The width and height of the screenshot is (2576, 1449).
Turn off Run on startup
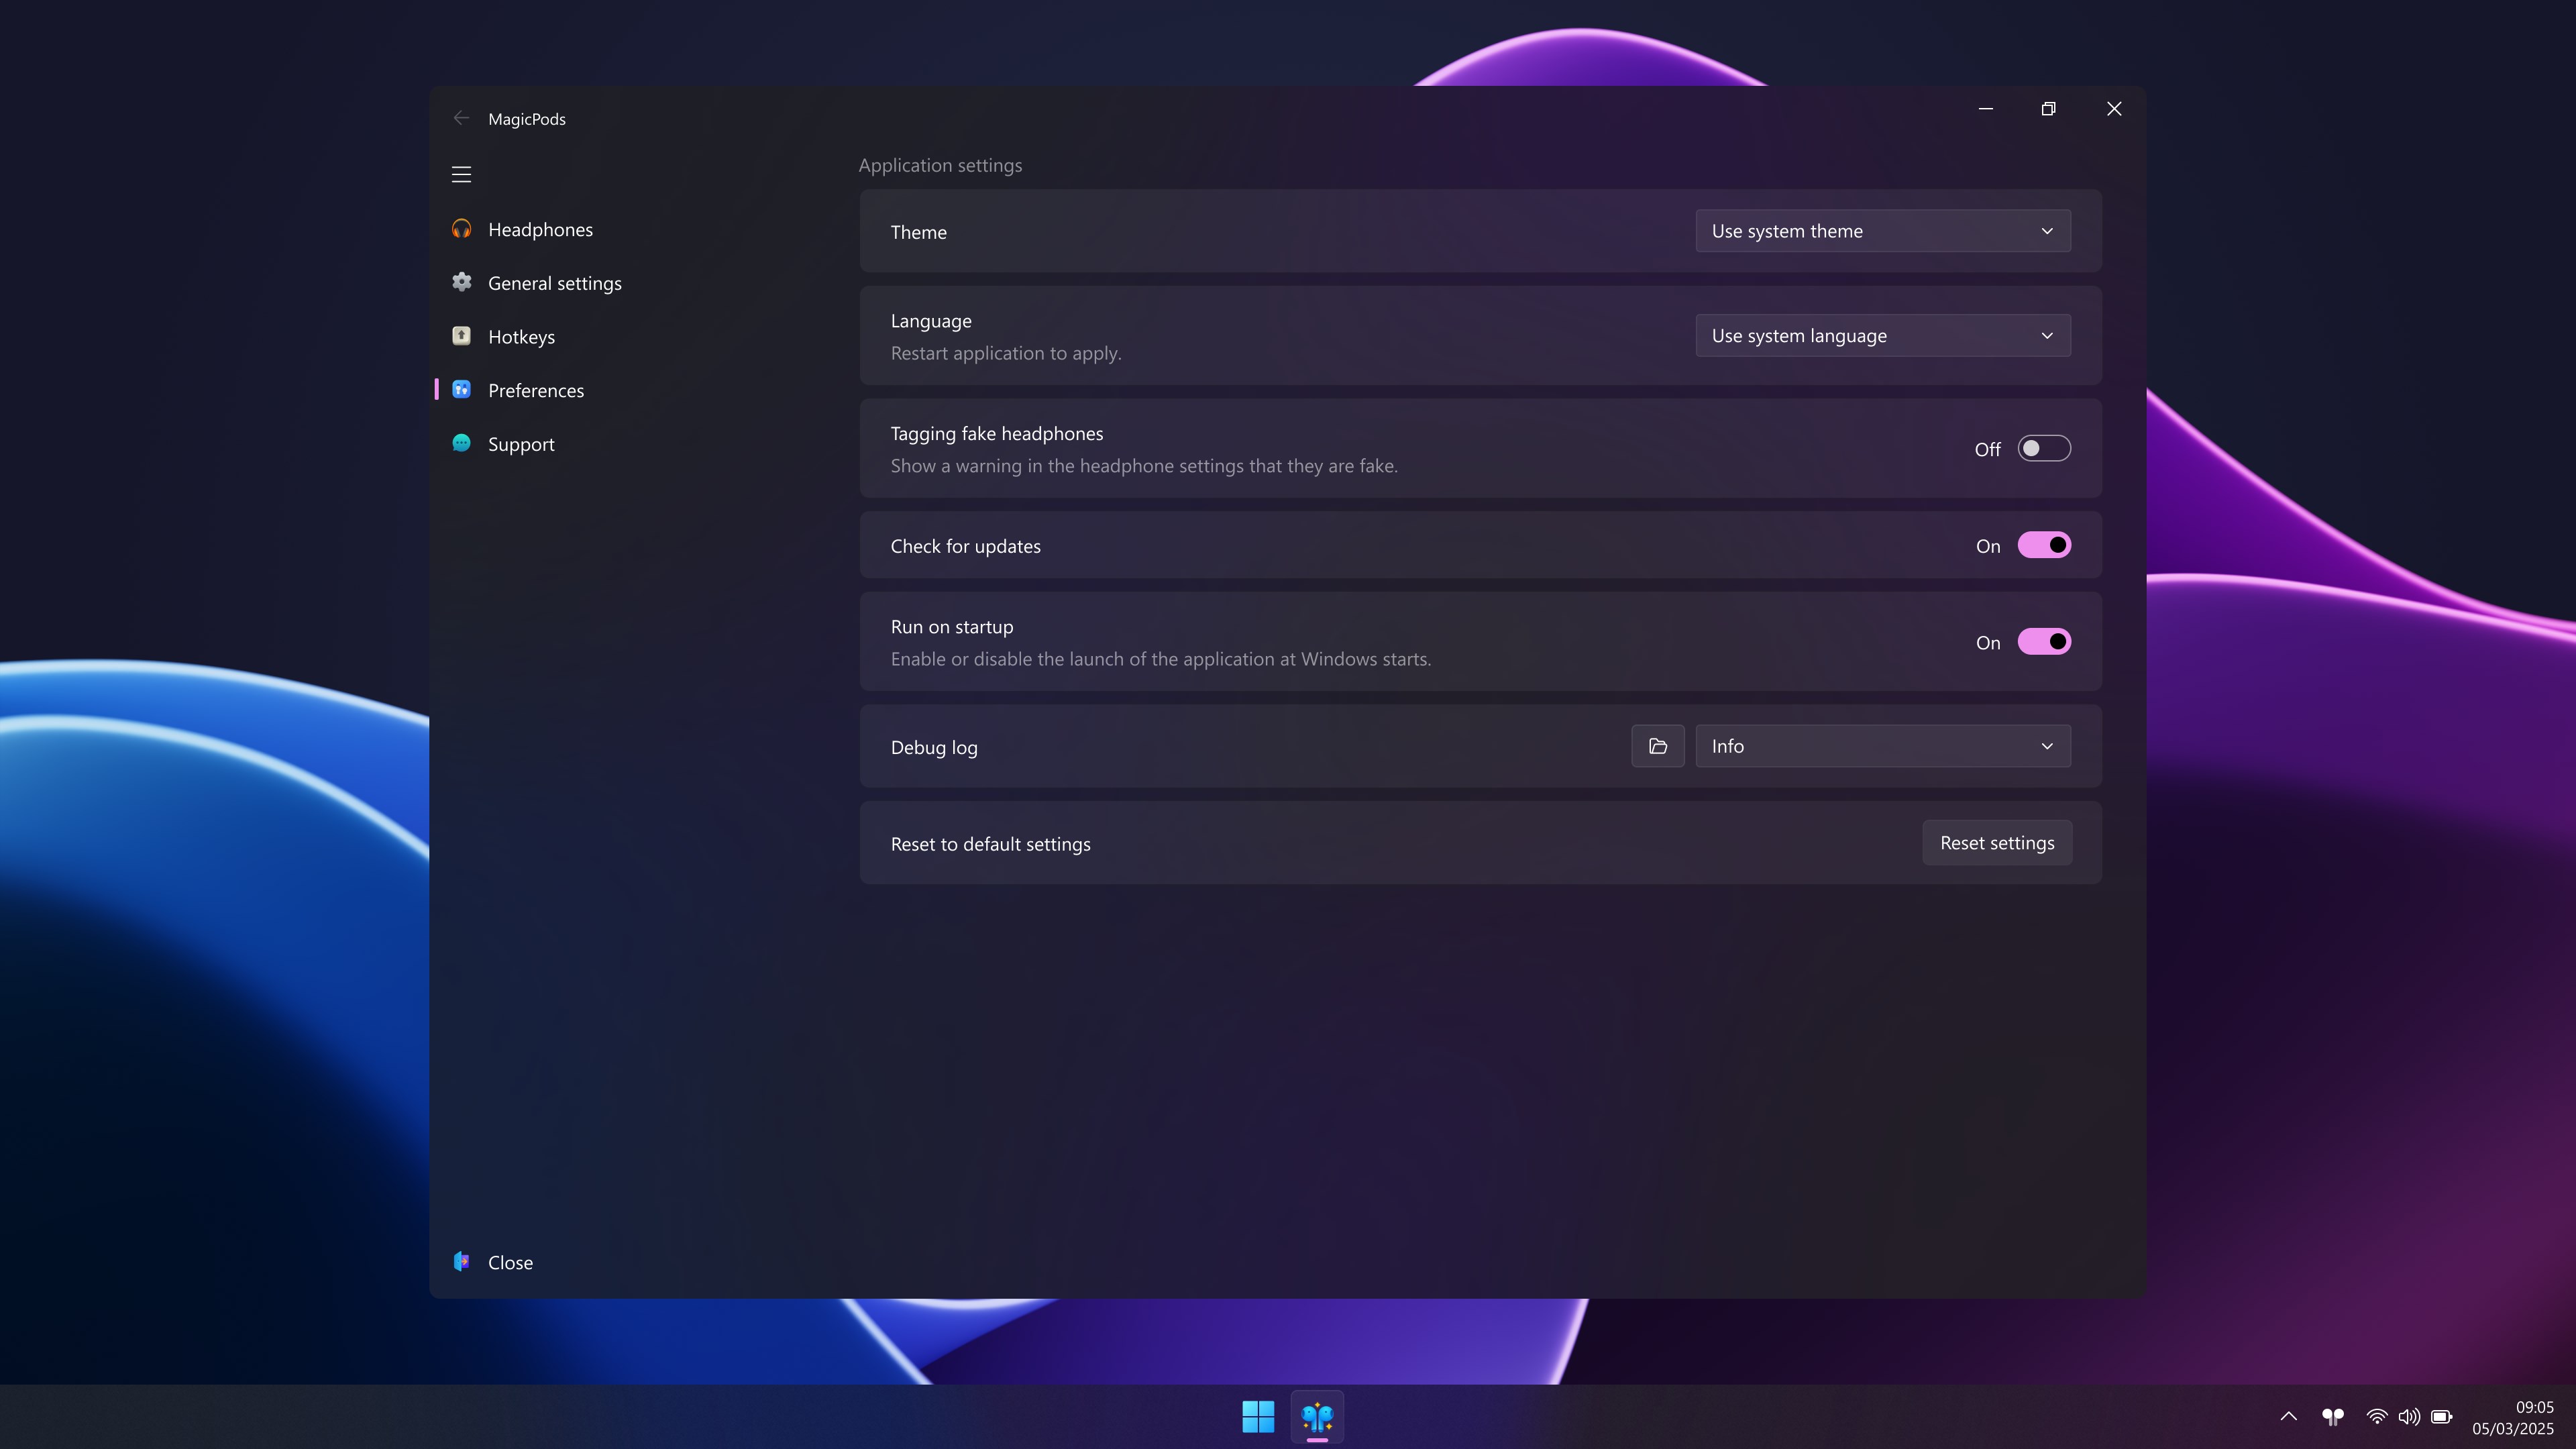click(x=2044, y=641)
